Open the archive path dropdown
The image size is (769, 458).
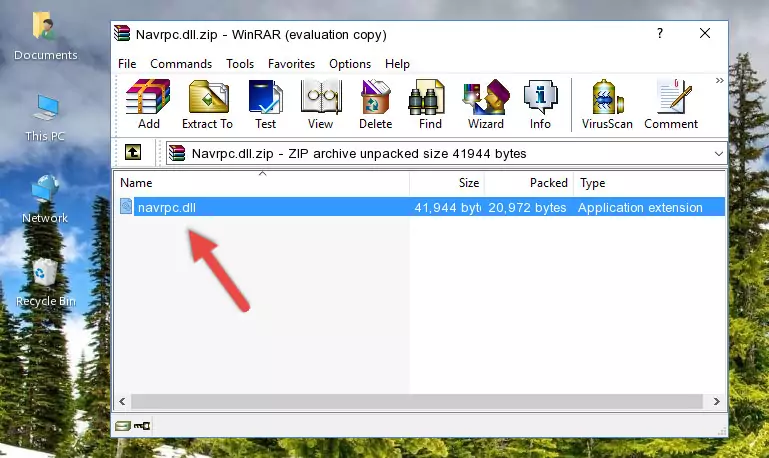coord(718,153)
